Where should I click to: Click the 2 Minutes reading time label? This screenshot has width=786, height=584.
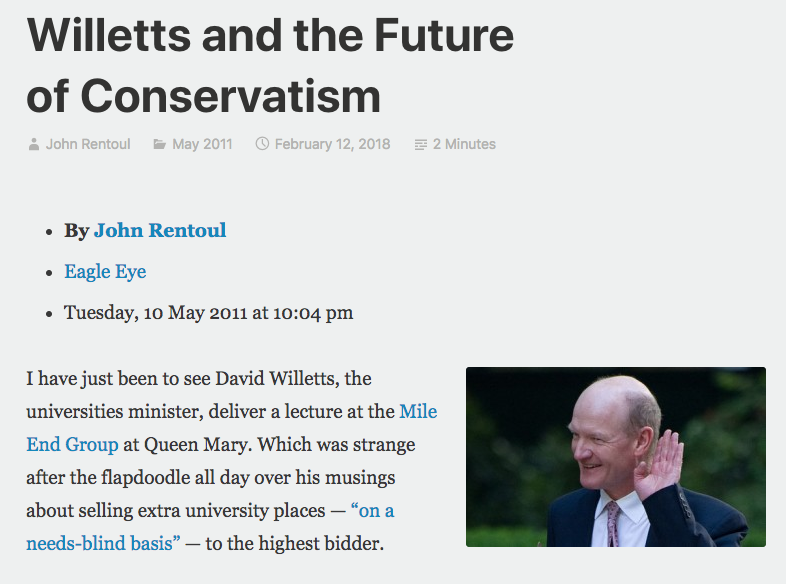(x=464, y=144)
